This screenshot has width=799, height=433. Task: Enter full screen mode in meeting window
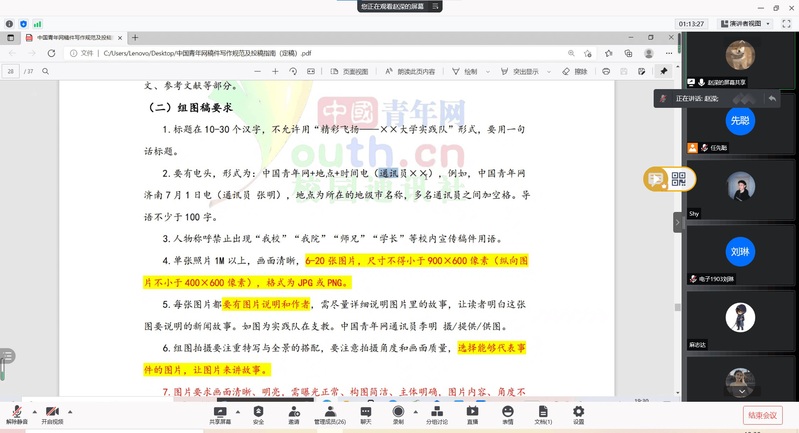(786, 23)
